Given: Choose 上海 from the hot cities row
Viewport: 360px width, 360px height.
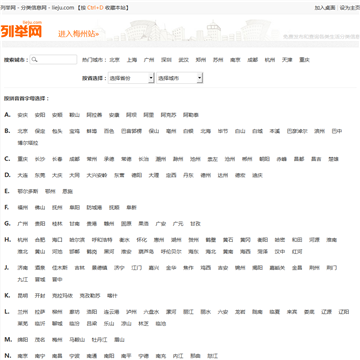Looking at the screenshot, I should [x=132, y=60].
